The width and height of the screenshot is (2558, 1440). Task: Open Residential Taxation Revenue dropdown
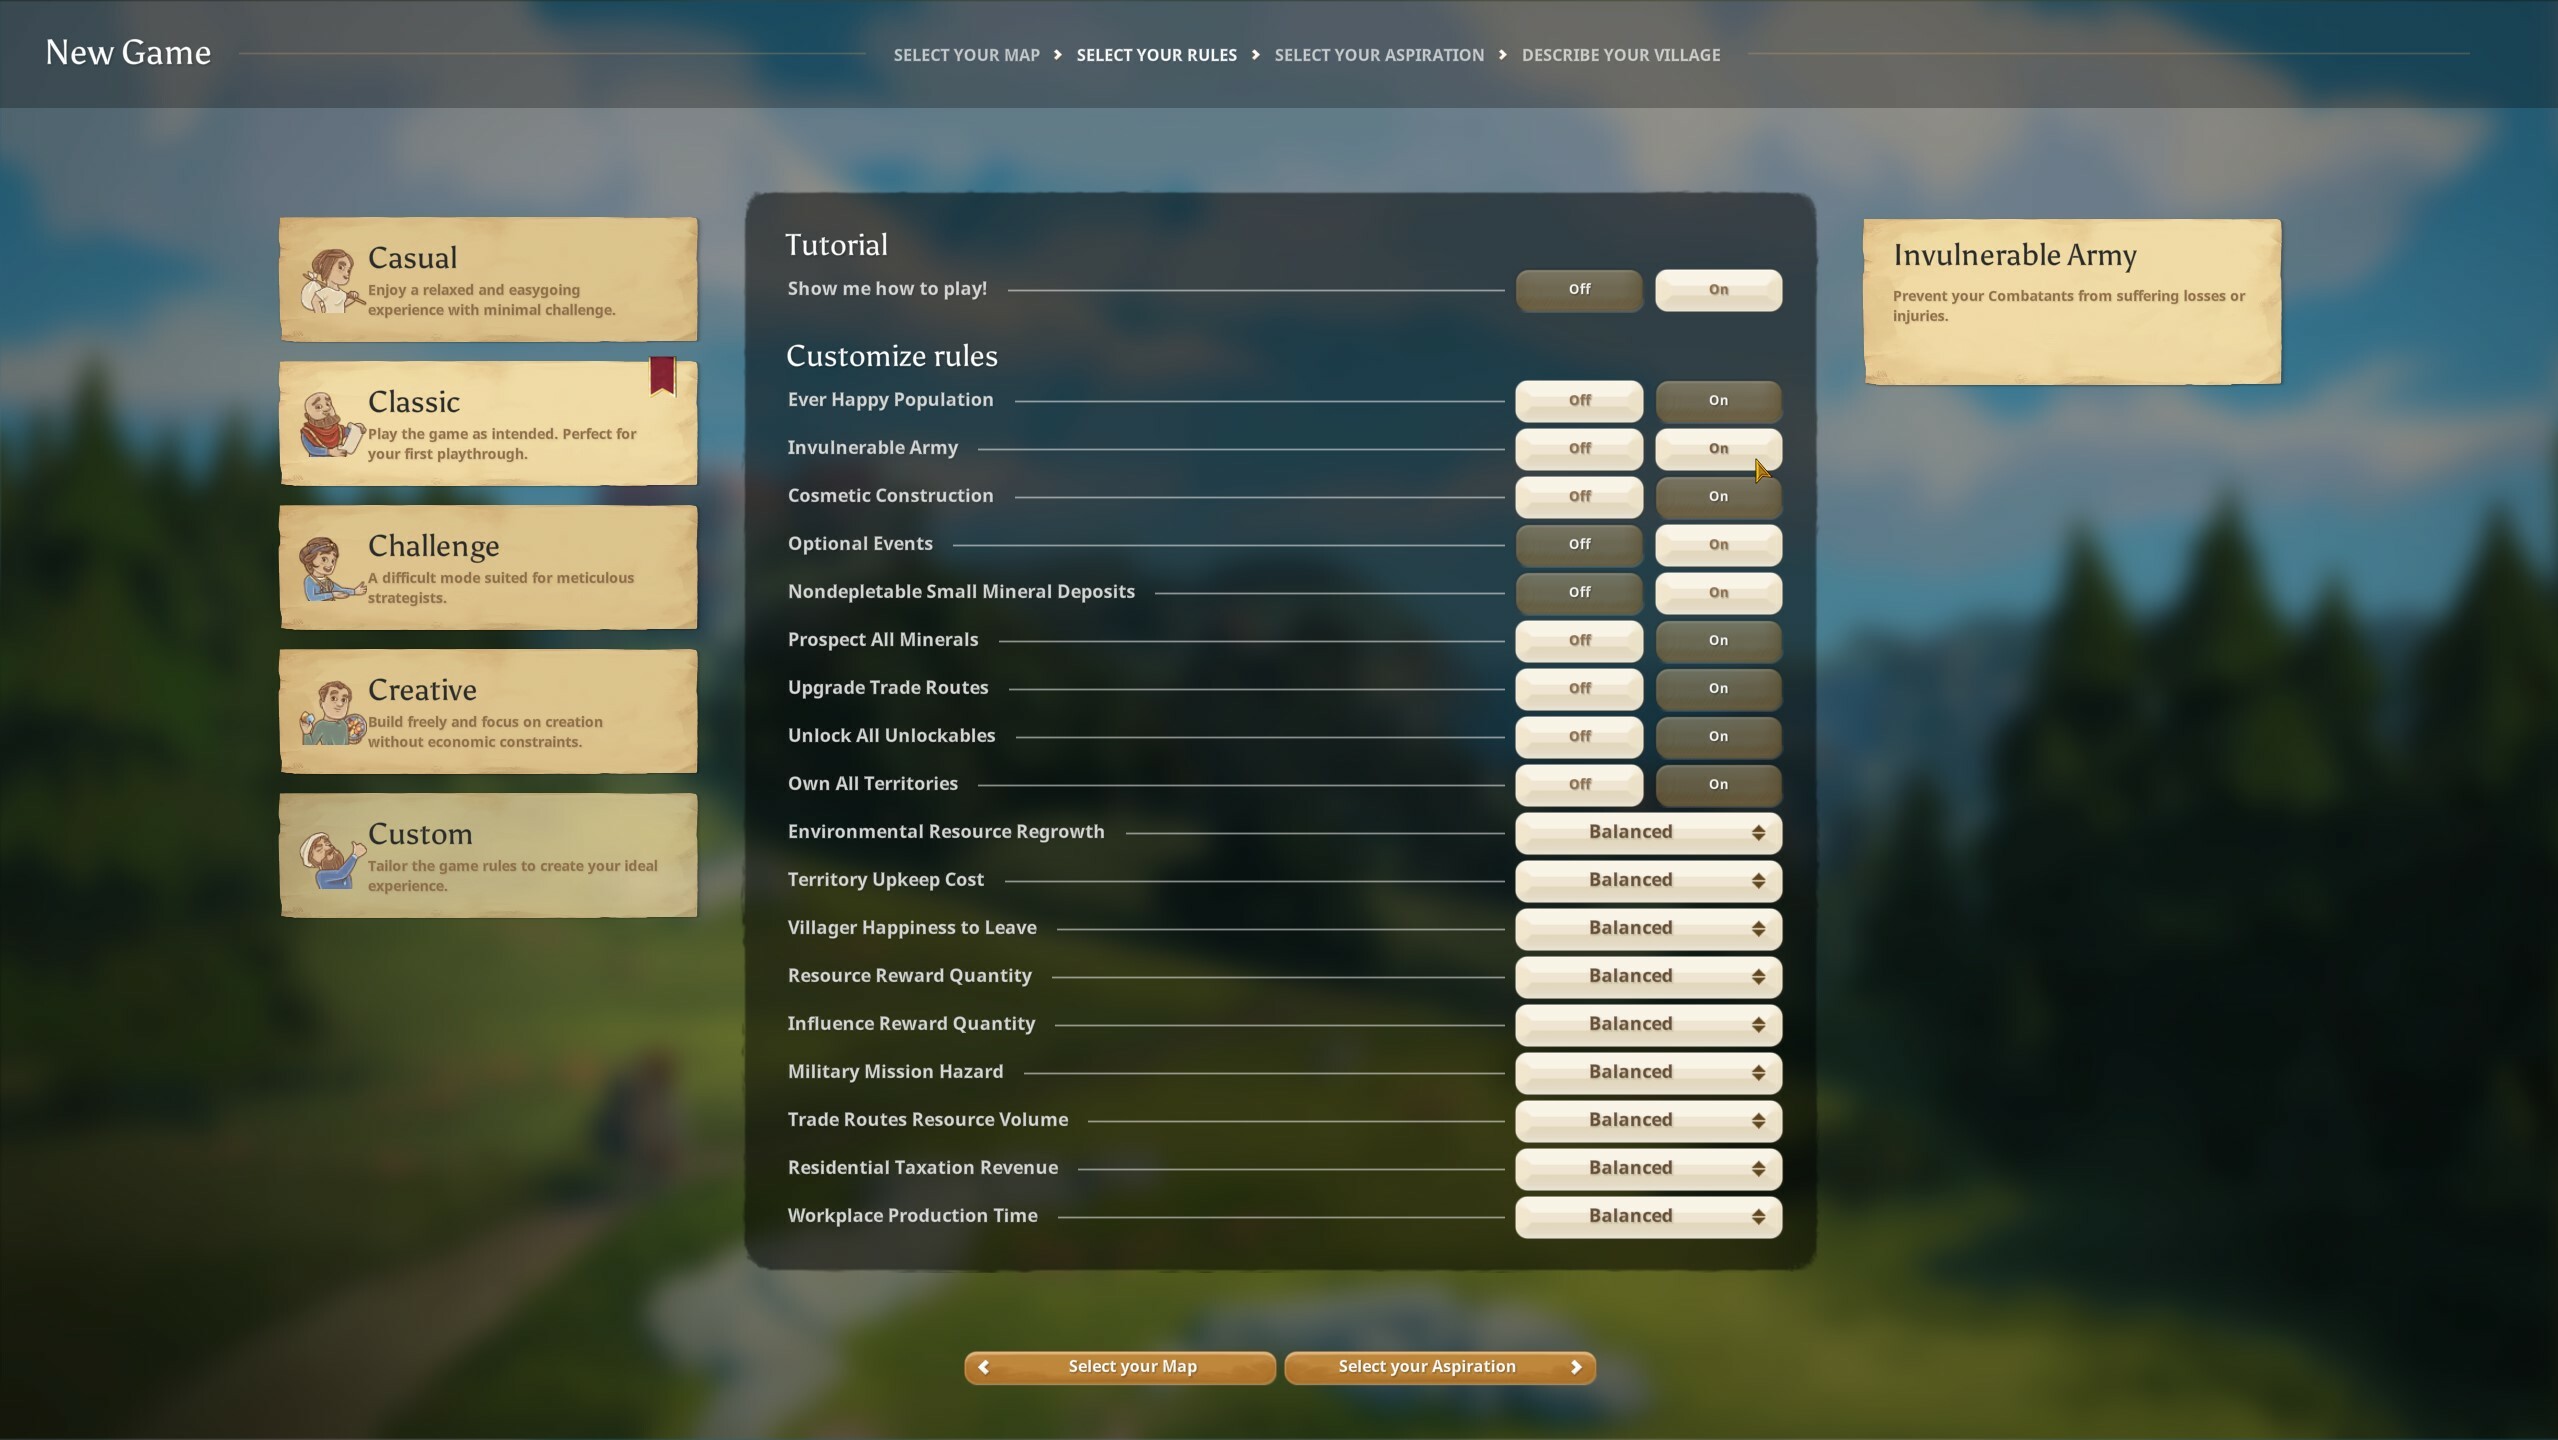coord(1648,1169)
